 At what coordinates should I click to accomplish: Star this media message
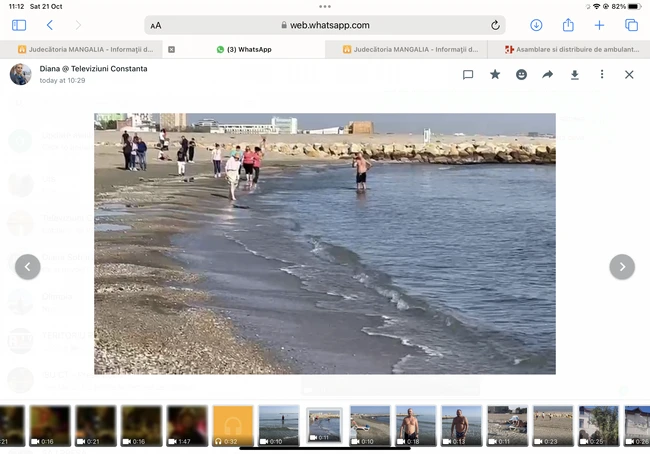tap(495, 74)
